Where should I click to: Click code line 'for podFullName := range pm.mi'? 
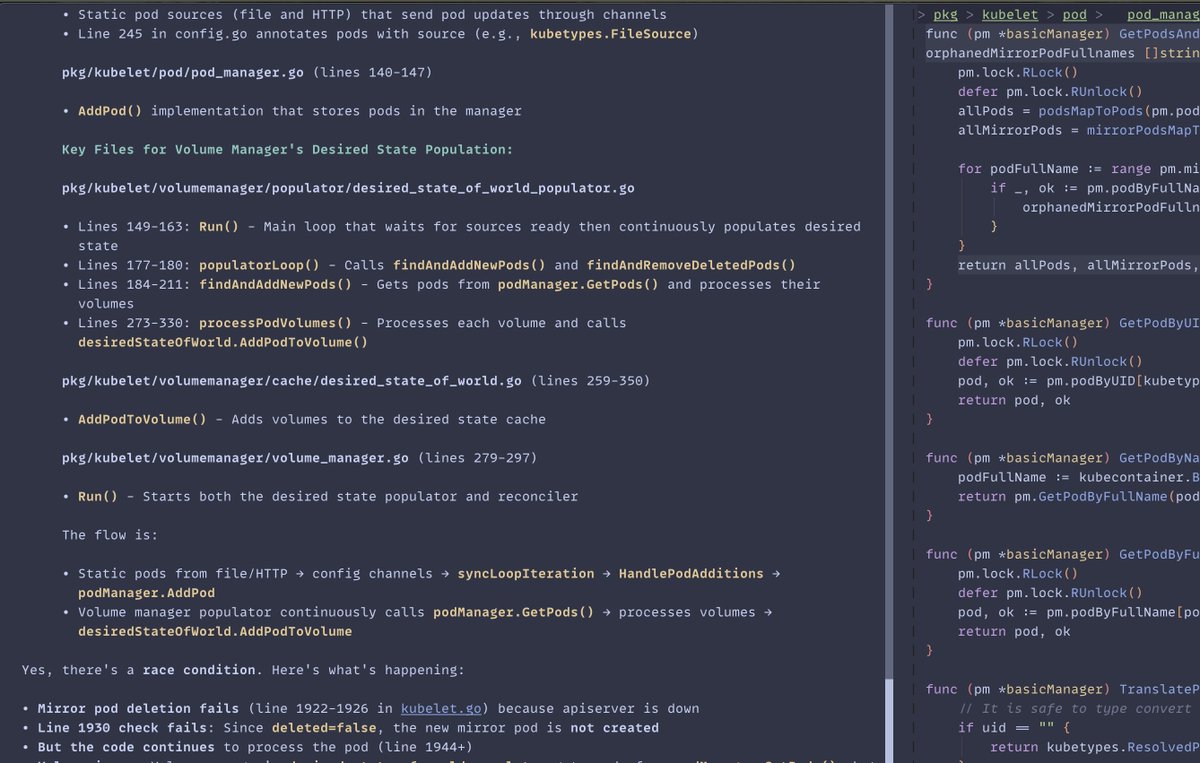[1079, 169]
